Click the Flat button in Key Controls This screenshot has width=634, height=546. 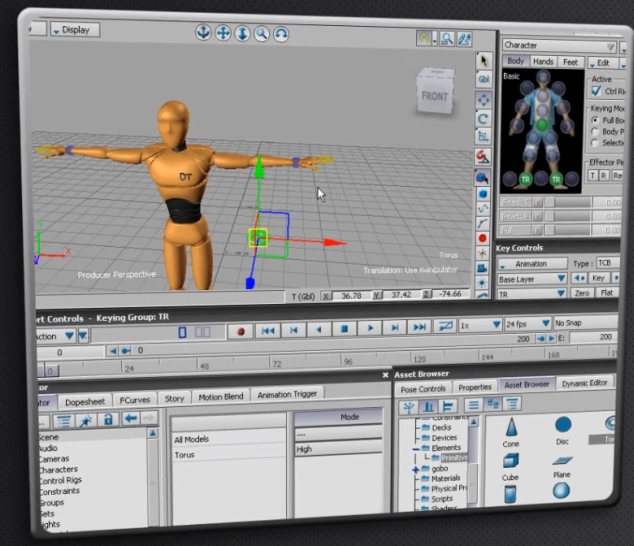click(x=607, y=292)
